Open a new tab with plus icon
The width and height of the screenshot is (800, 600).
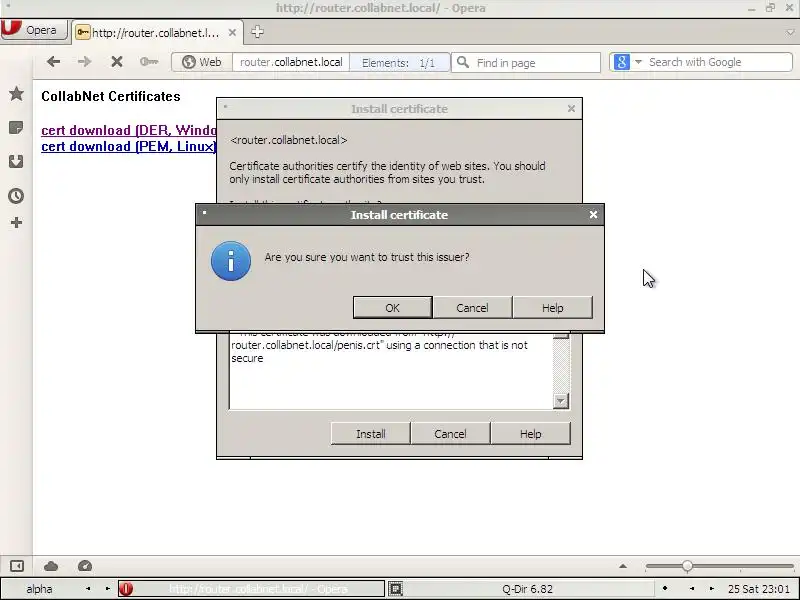[x=257, y=32]
